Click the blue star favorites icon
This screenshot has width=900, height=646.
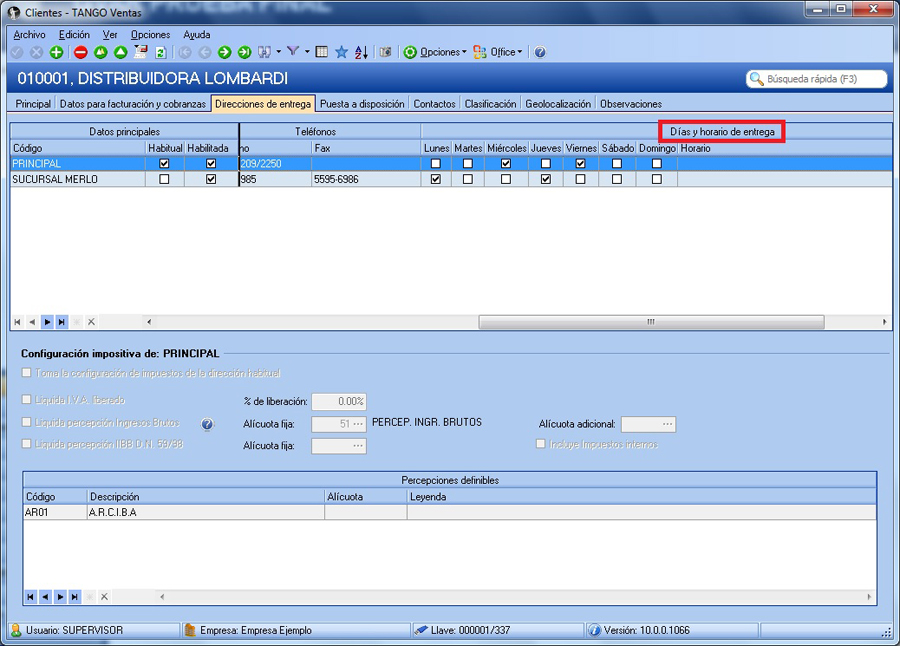342,52
